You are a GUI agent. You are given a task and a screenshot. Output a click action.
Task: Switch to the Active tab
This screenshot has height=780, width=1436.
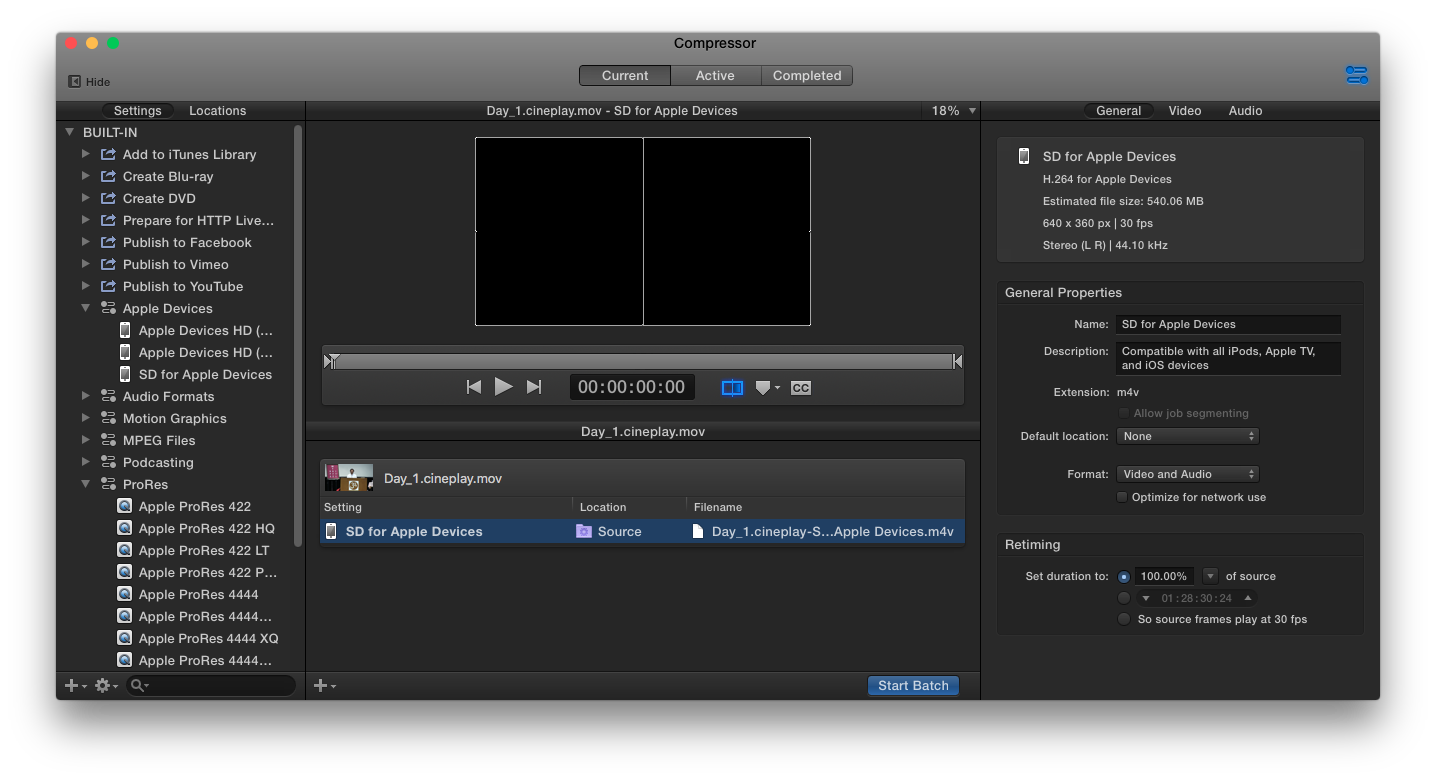pos(715,75)
